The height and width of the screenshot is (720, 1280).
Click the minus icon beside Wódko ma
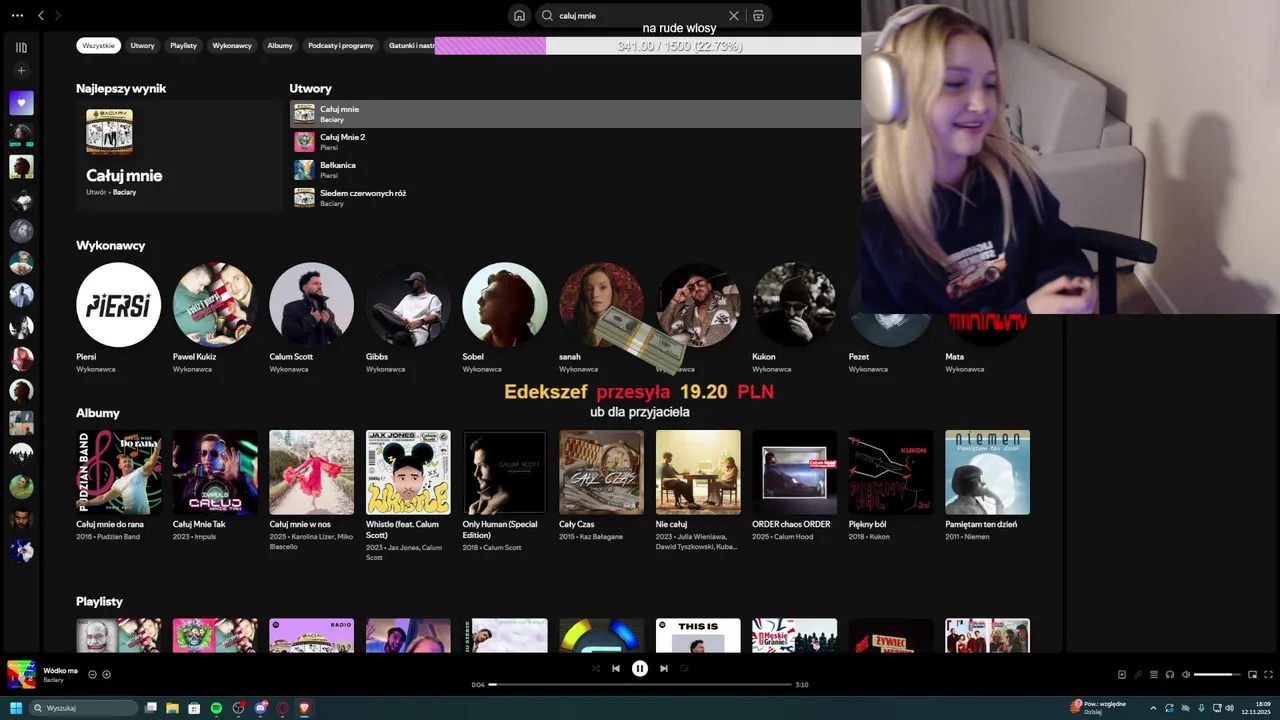coord(92,674)
